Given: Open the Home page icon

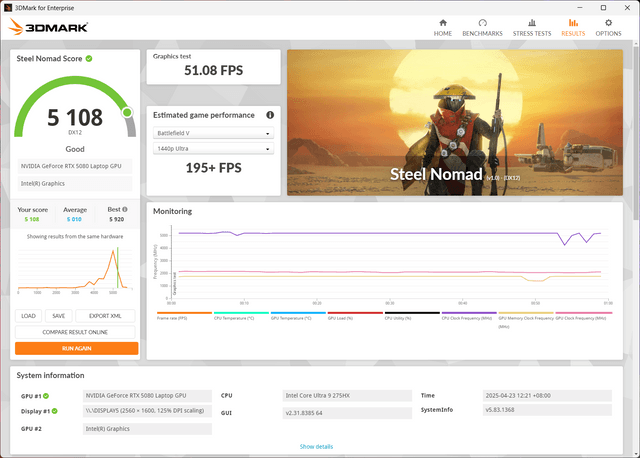Looking at the screenshot, I should coord(443,23).
